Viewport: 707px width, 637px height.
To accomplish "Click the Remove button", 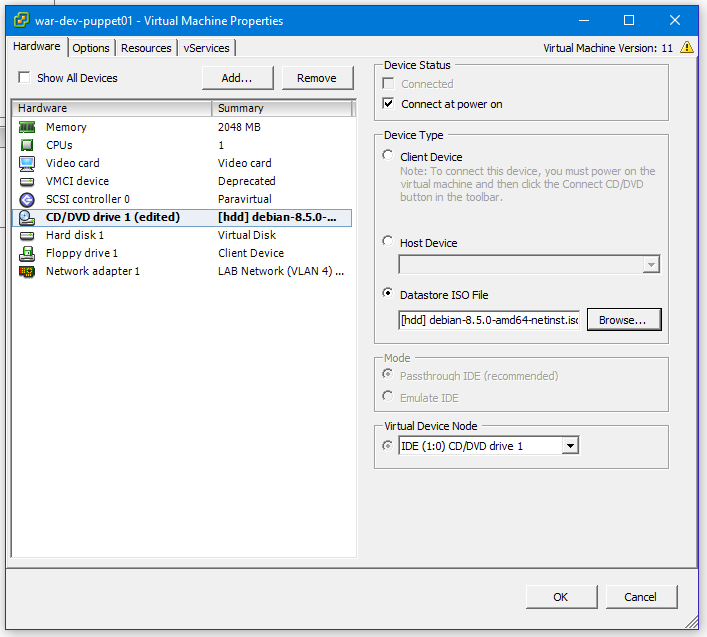I will coord(317,78).
